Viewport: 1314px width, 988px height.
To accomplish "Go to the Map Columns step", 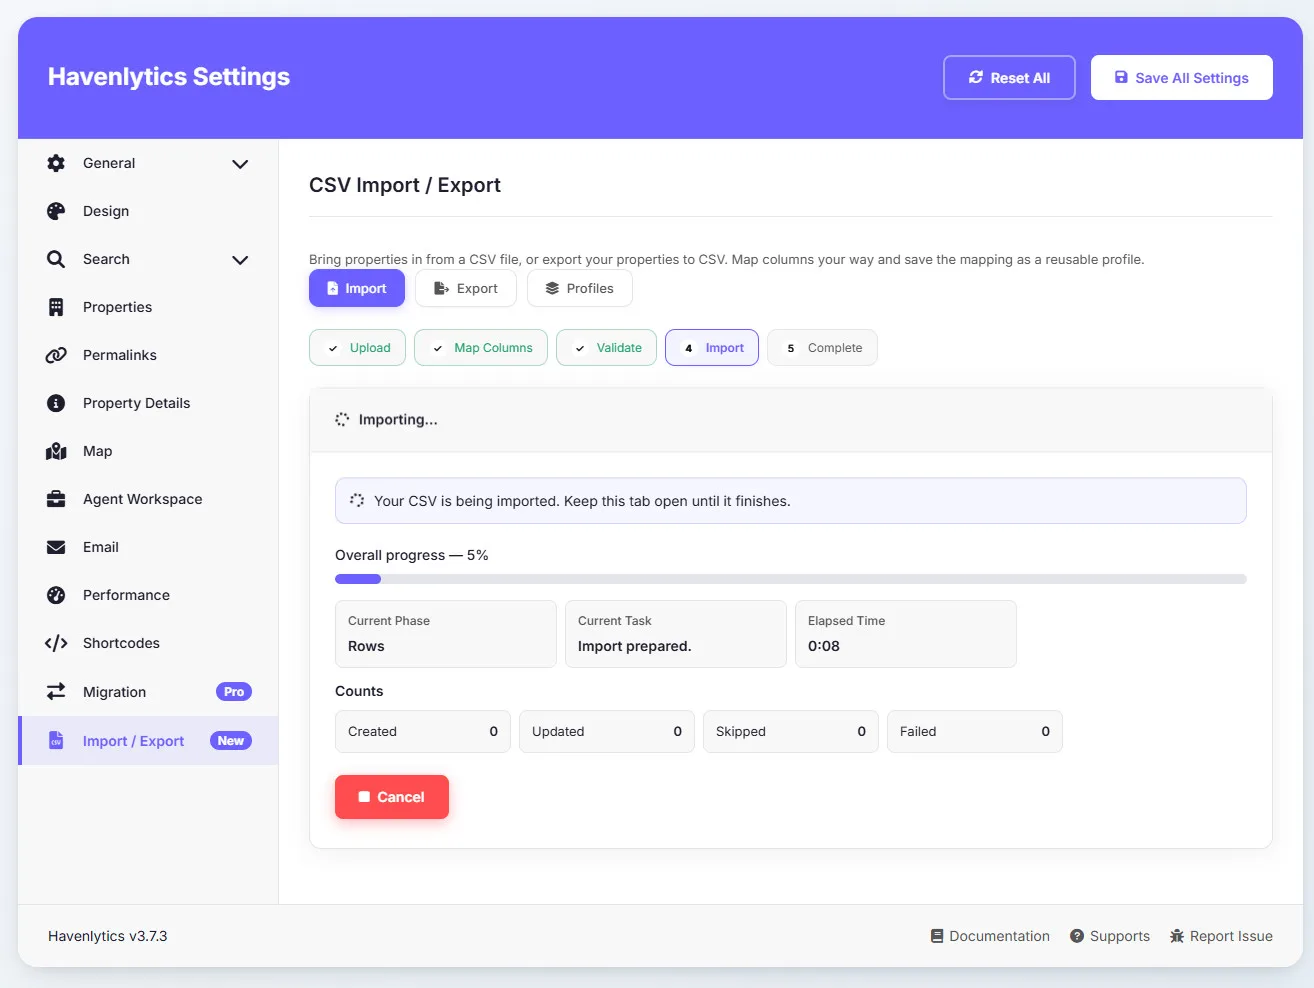I will (x=481, y=348).
